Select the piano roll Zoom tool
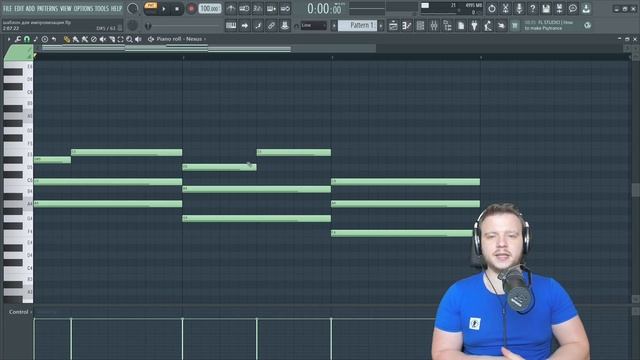This screenshot has height=360, width=640. point(129,39)
